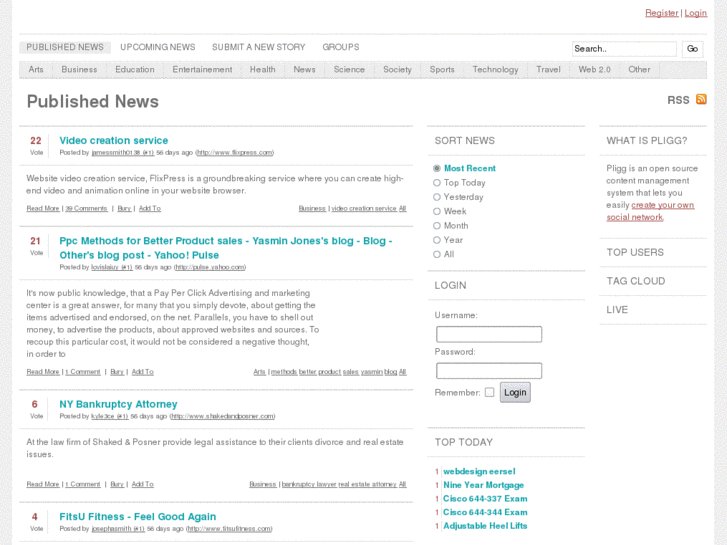The image size is (727, 545).
Task: Tick the Remember checkbox
Action: (x=490, y=392)
